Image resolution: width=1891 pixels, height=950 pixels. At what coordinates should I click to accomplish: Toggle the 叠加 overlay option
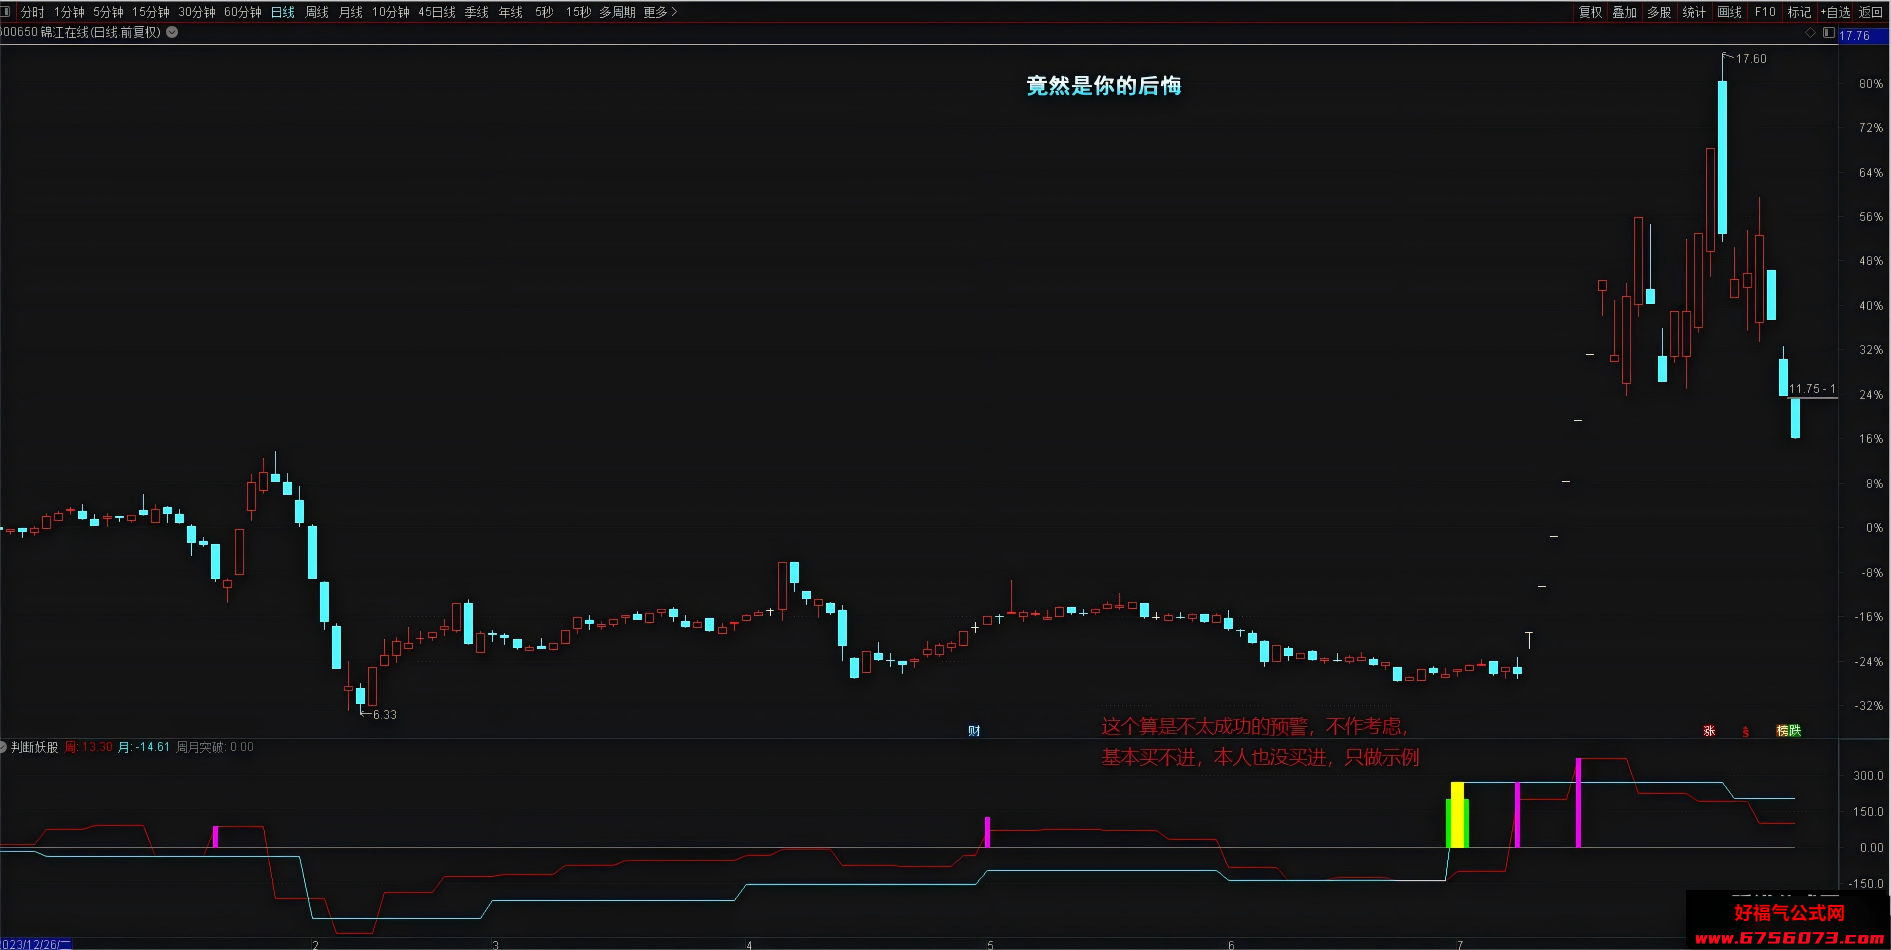(1624, 12)
